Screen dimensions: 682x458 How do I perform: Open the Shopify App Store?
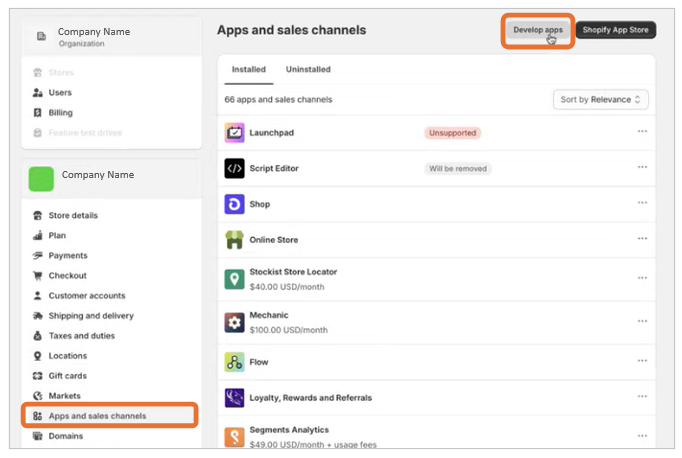pyautogui.click(x=615, y=30)
